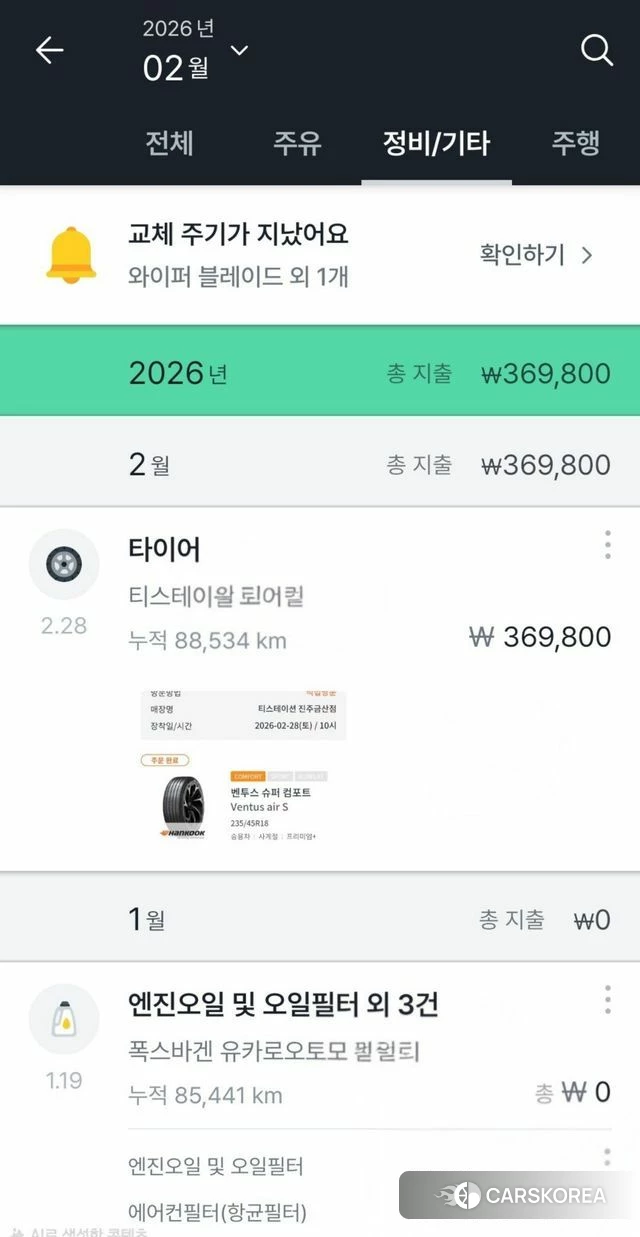640x1237 pixels.
Task: Tap the yellow bell notification icon
Action: pos(71,255)
